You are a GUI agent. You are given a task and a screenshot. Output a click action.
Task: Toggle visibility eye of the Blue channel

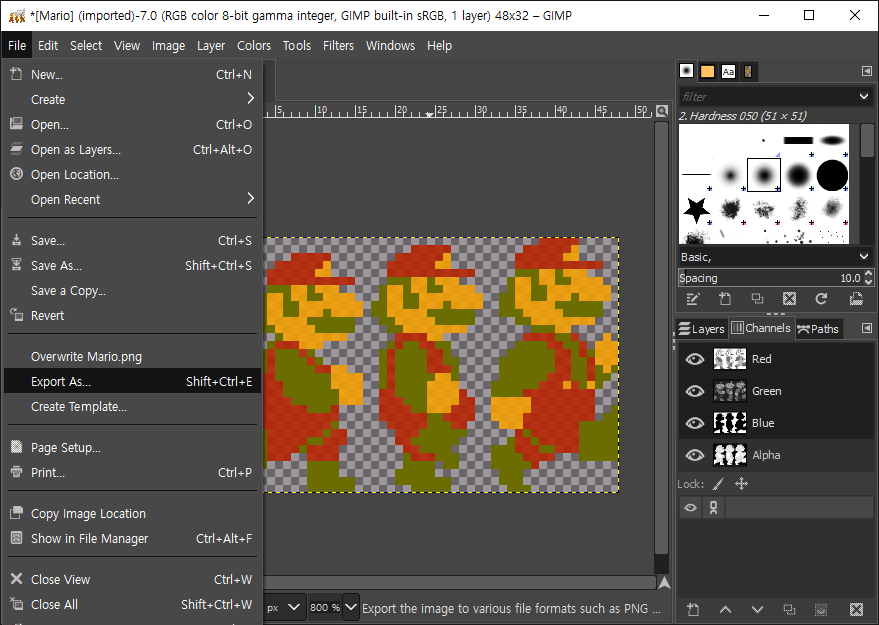[695, 423]
